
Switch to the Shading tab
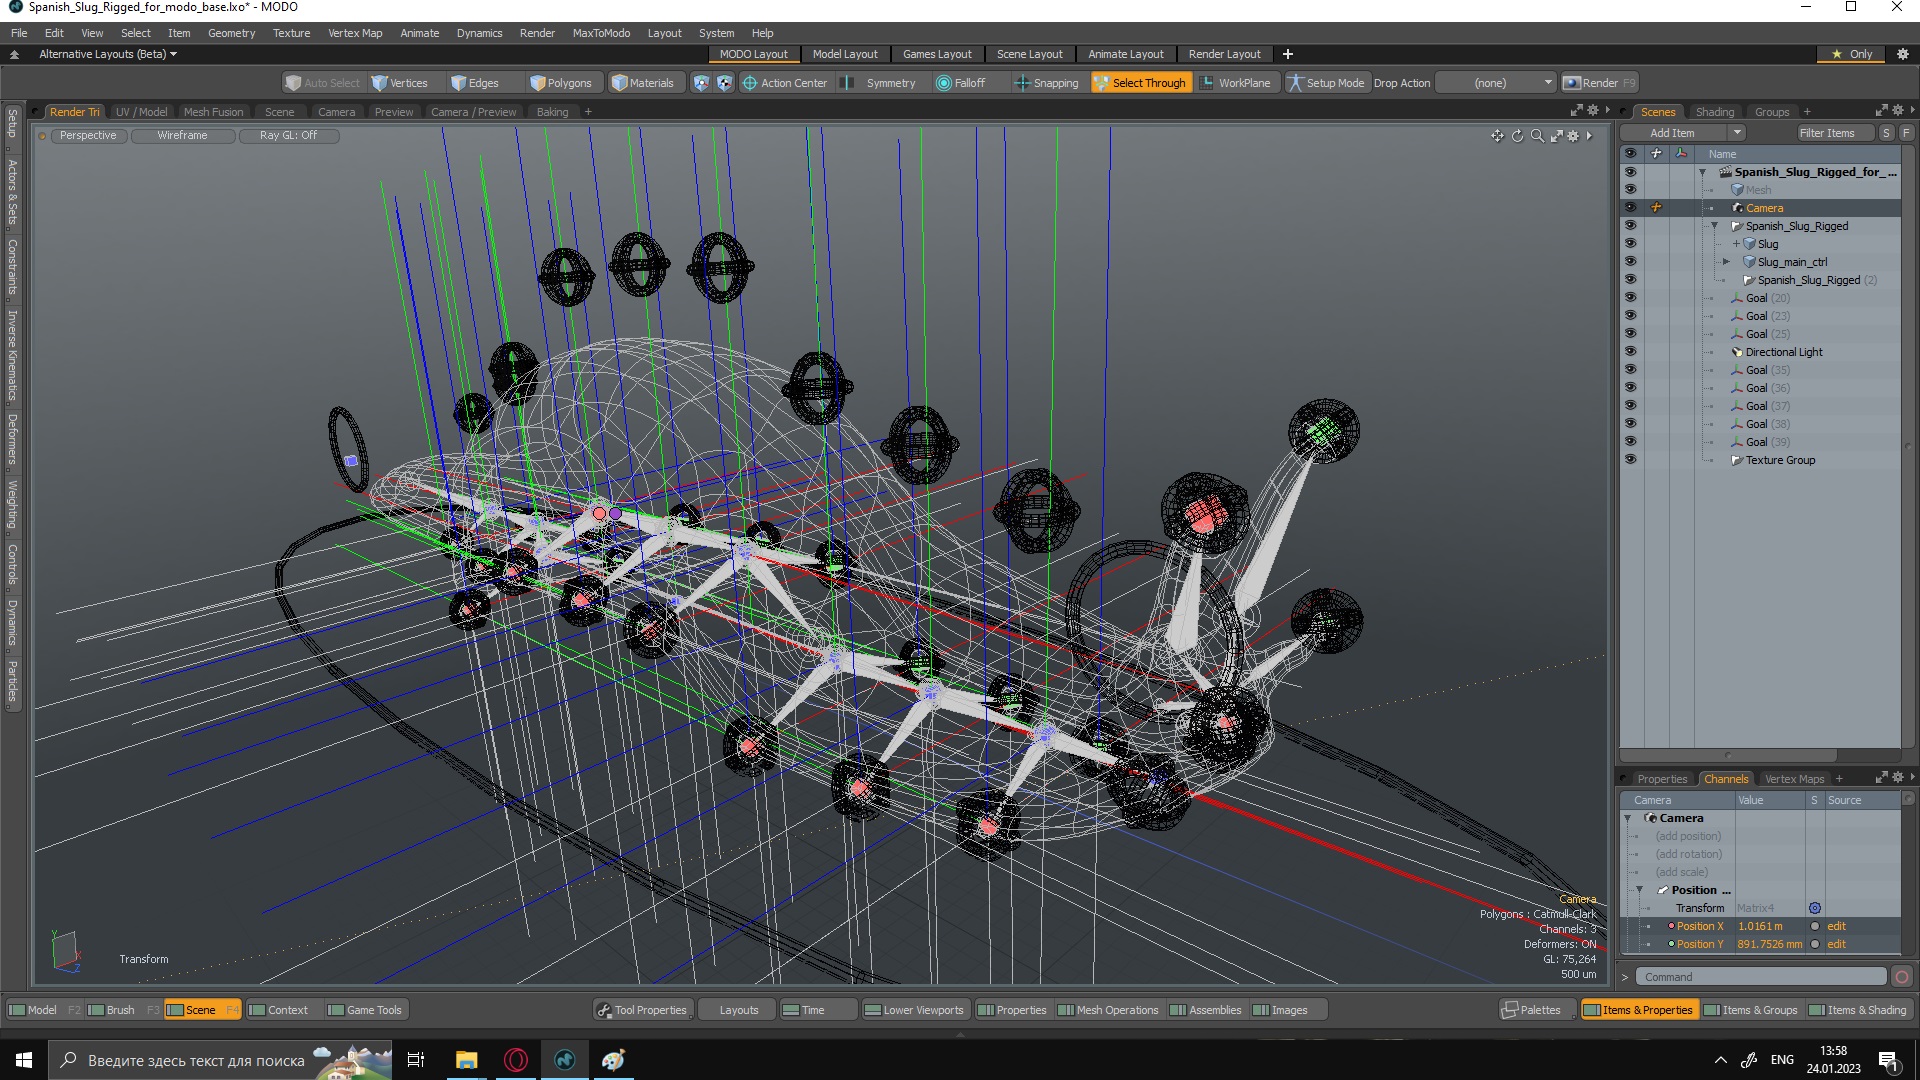1714,112
